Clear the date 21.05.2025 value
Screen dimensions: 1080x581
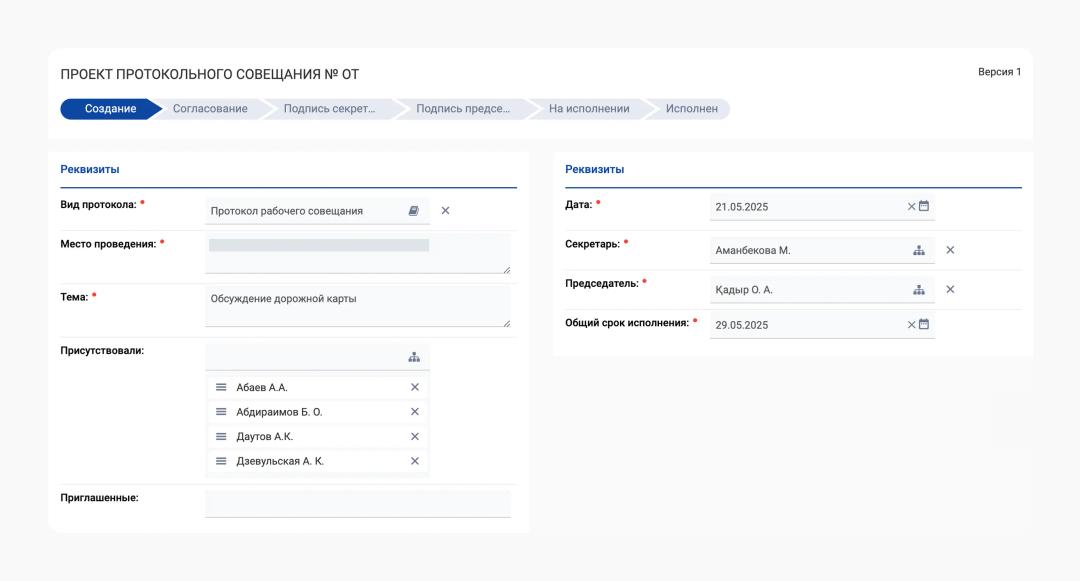911,206
